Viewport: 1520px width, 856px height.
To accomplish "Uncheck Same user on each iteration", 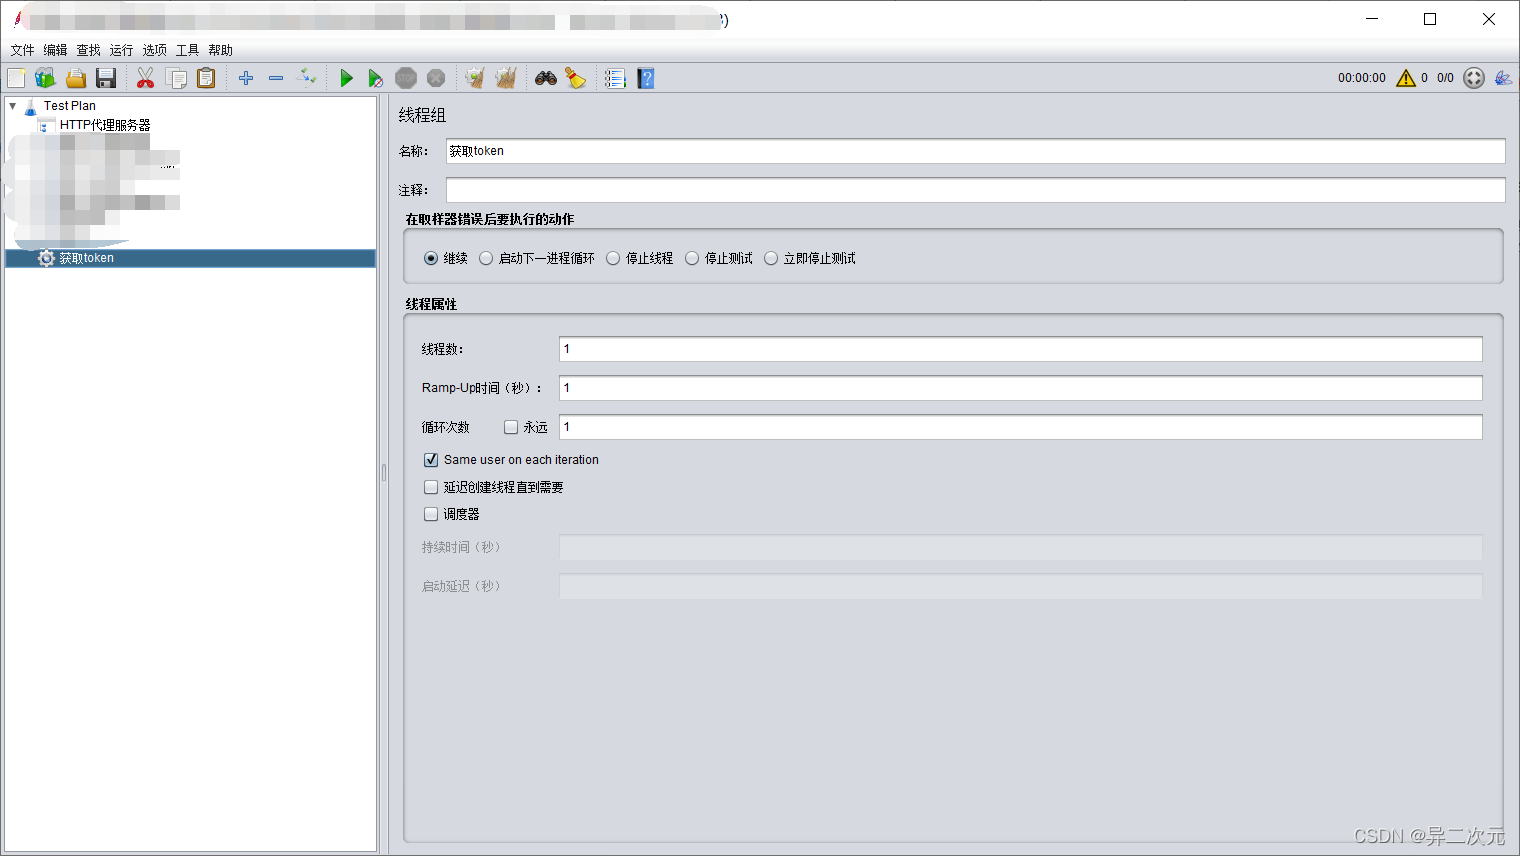I will 431,460.
